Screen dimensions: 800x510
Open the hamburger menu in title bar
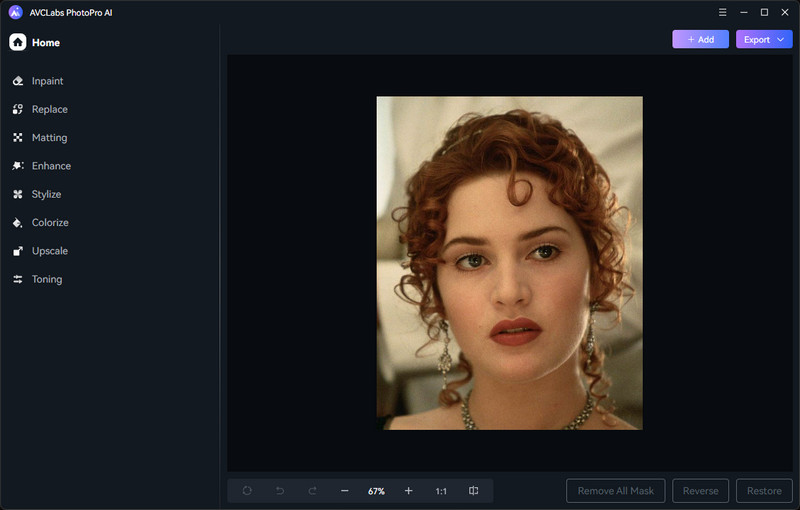(722, 12)
